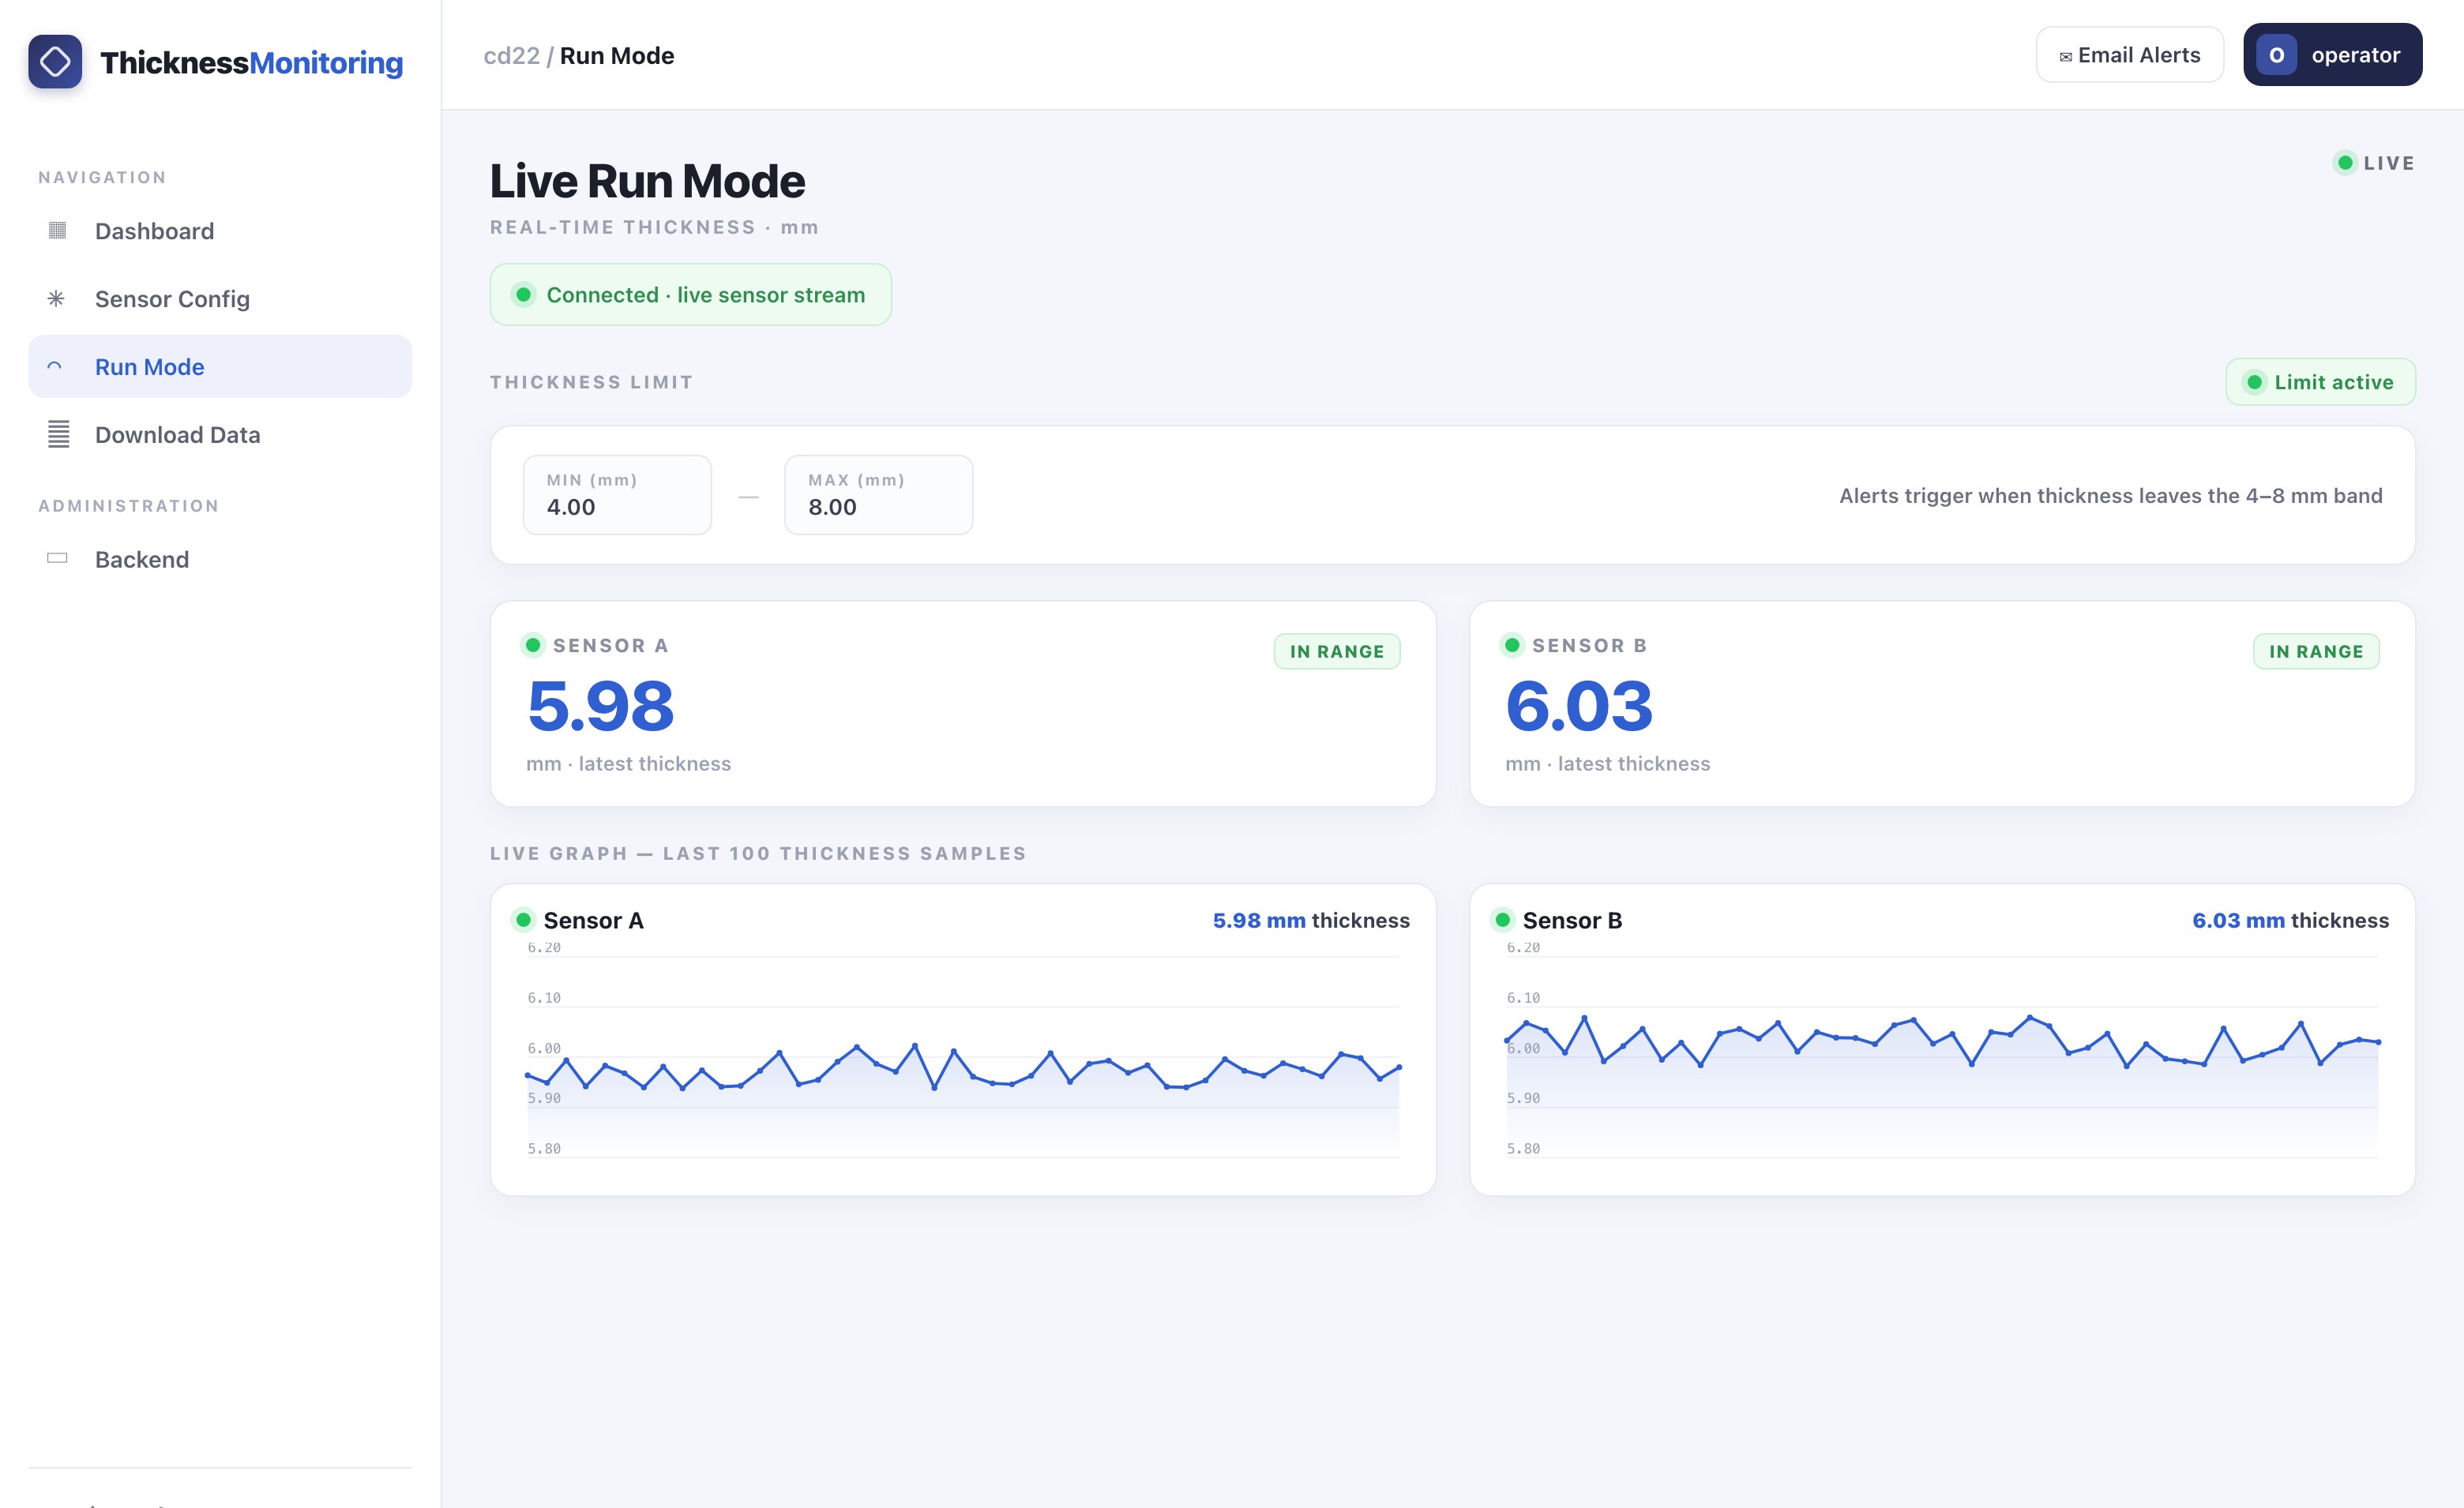The height and width of the screenshot is (1508, 2464).
Task: Click the LIVE status text
Action: (x=2389, y=163)
